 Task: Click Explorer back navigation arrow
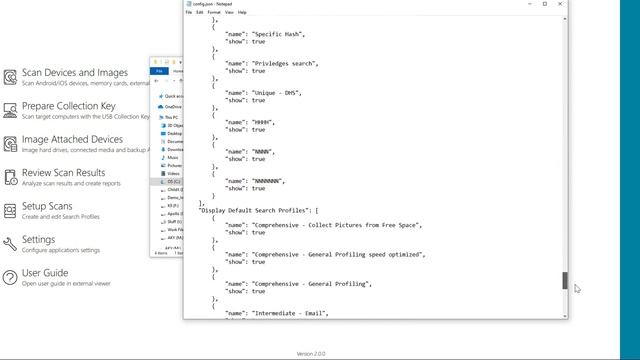click(156, 81)
